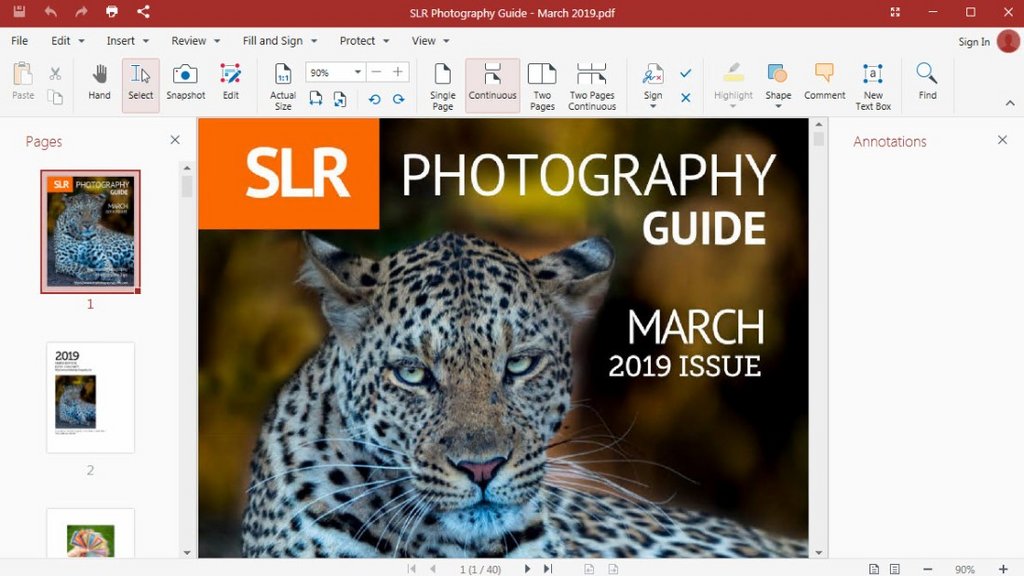Viewport: 1024px width, 576px height.
Task: Switch to Single Page view
Action: [x=442, y=86]
